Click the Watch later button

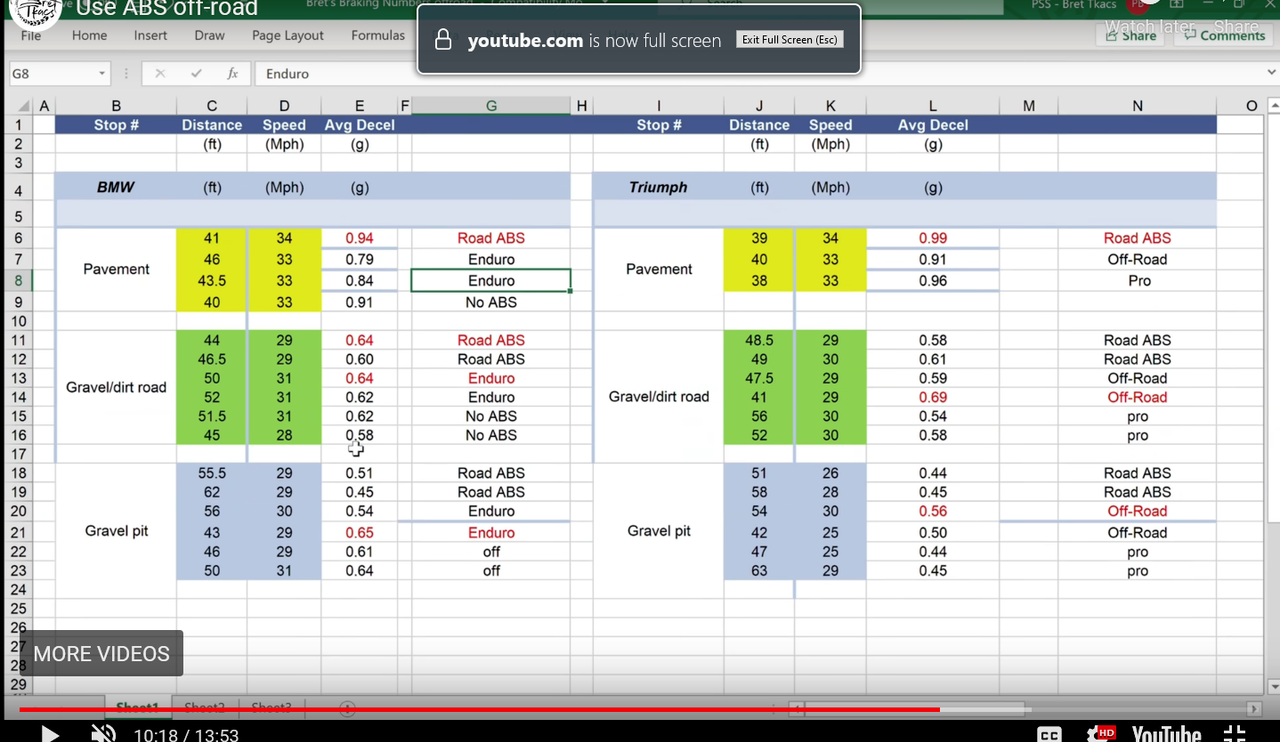[1152, 26]
